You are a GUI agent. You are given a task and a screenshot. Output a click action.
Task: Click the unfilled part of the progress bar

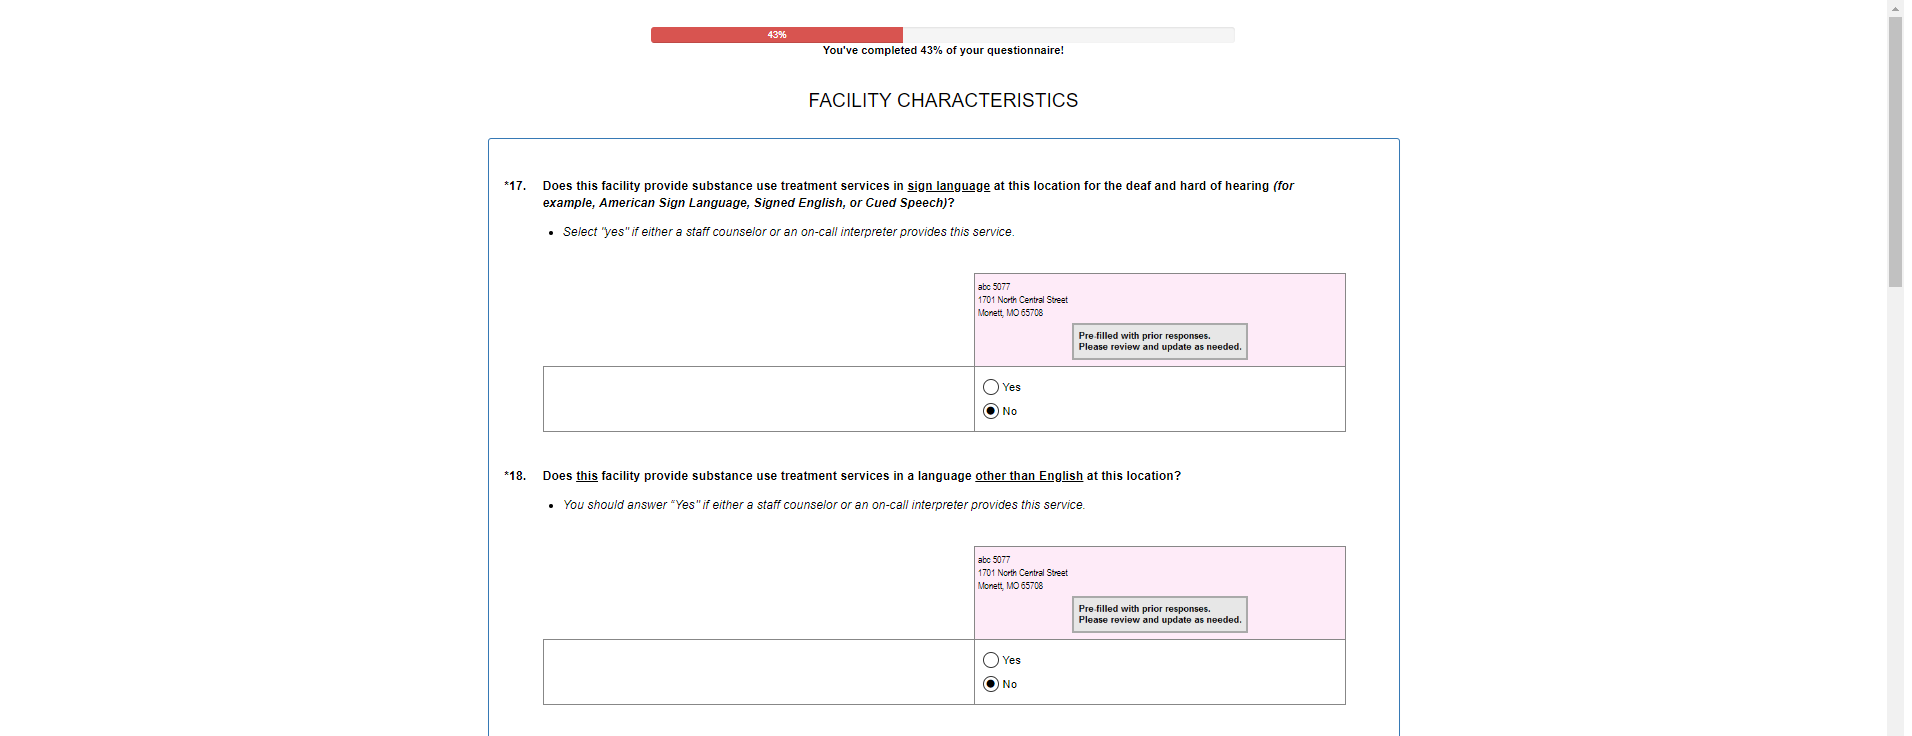pos(1068,35)
